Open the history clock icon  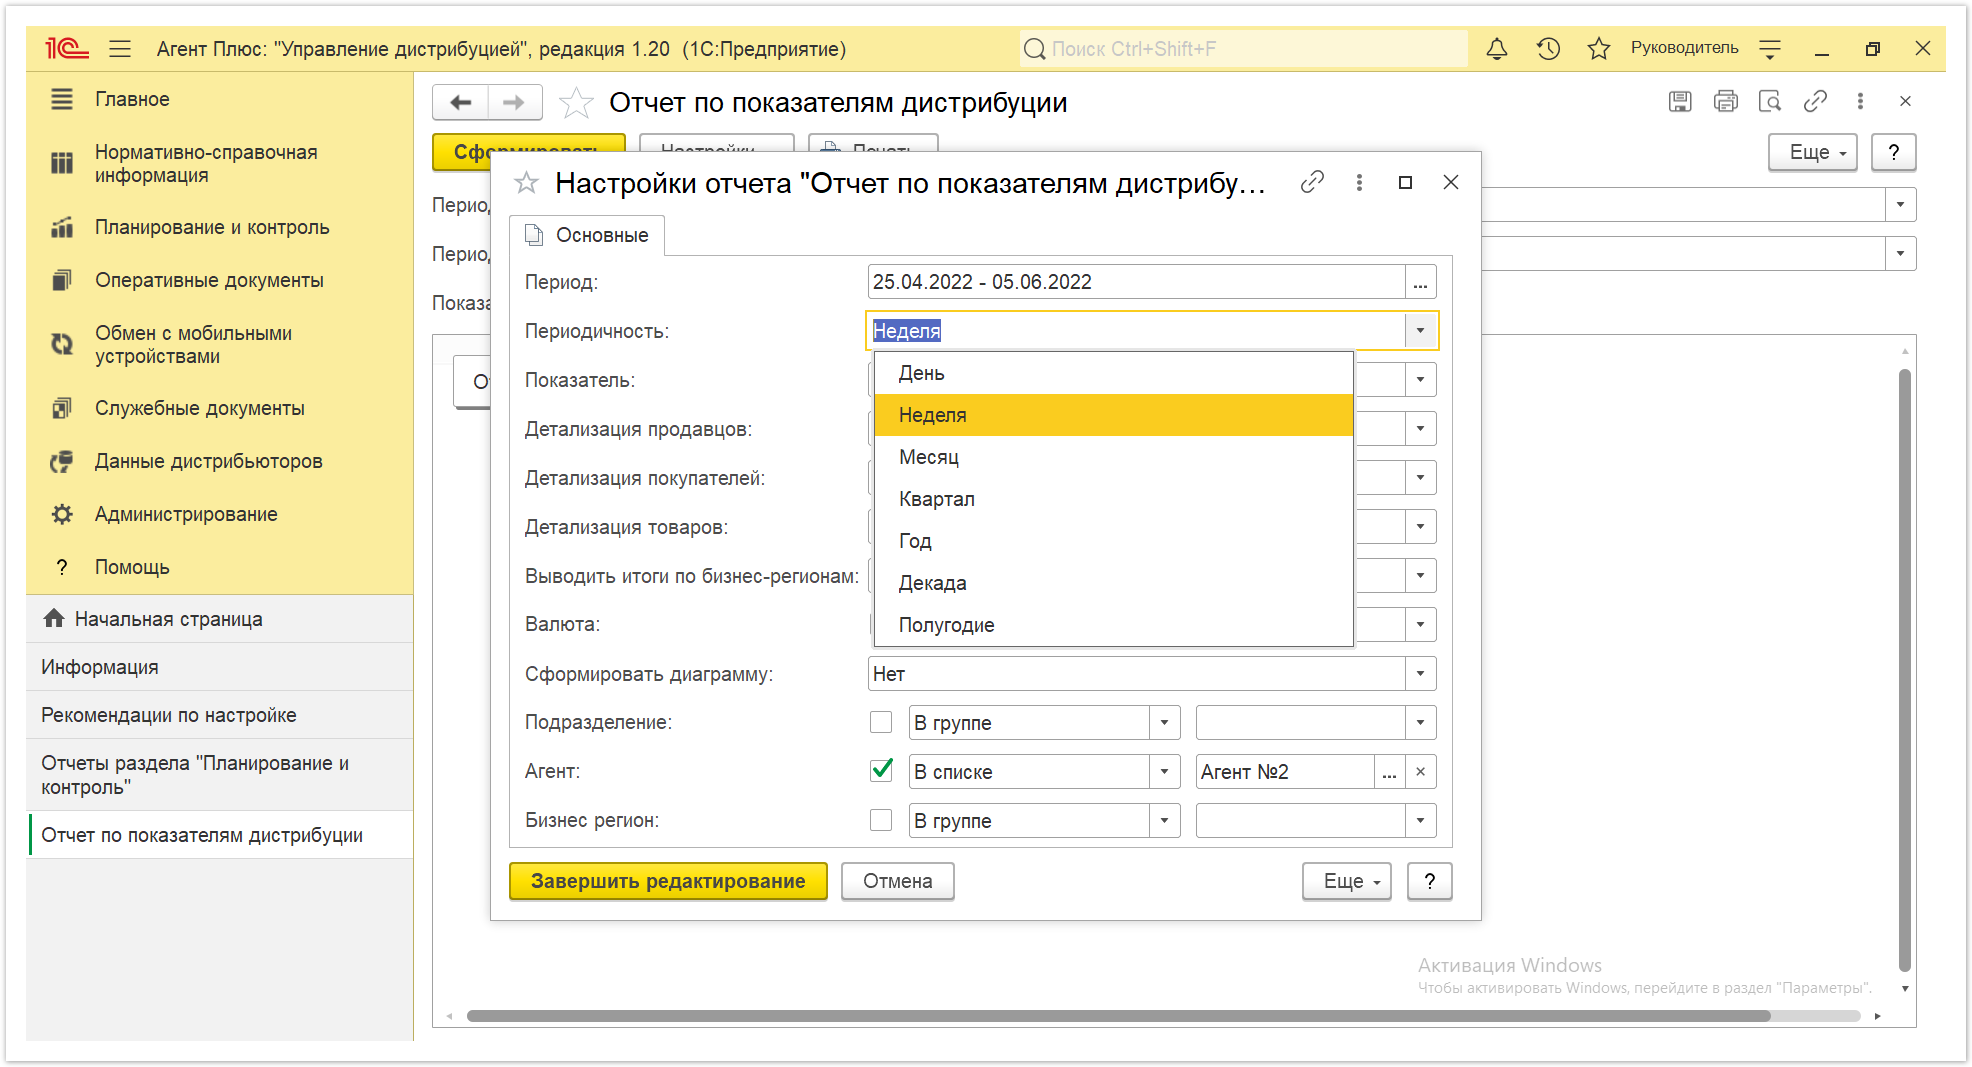[1548, 48]
